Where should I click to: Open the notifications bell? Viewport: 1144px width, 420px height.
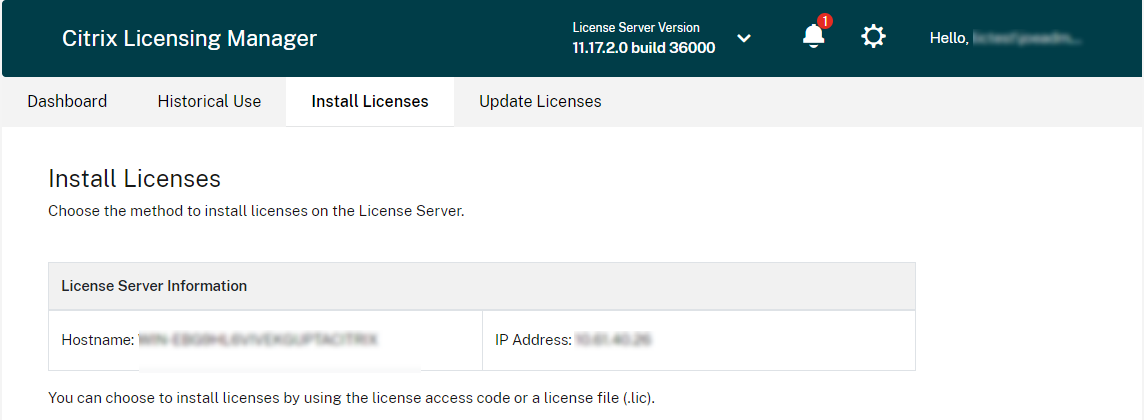(x=814, y=38)
